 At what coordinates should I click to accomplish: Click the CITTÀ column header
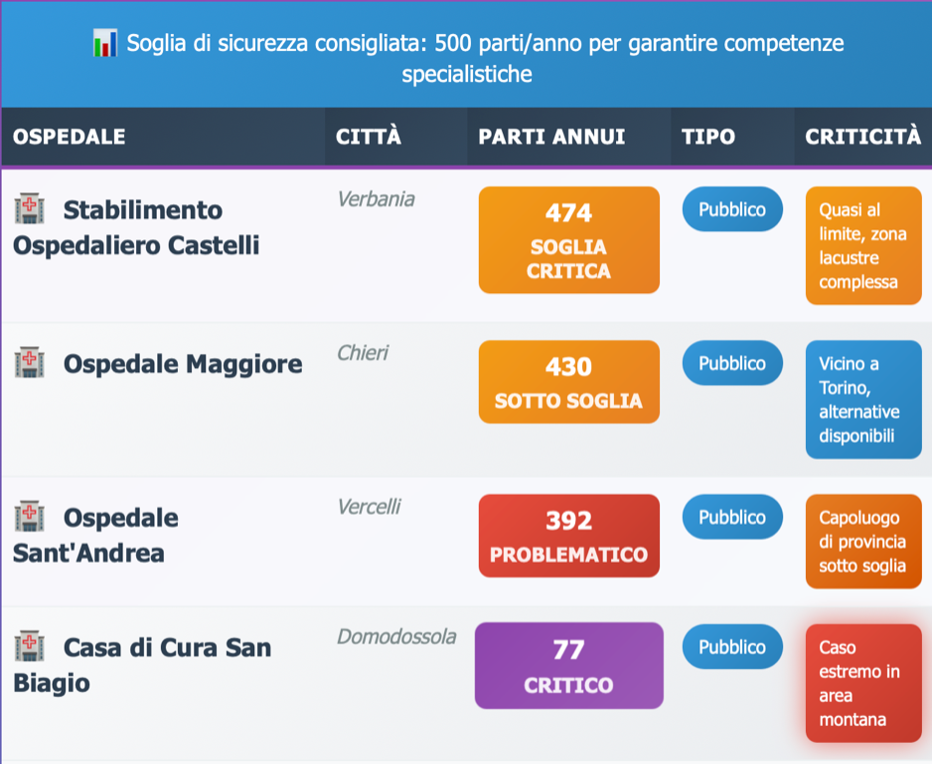pyautogui.click(x=368, y=137)
